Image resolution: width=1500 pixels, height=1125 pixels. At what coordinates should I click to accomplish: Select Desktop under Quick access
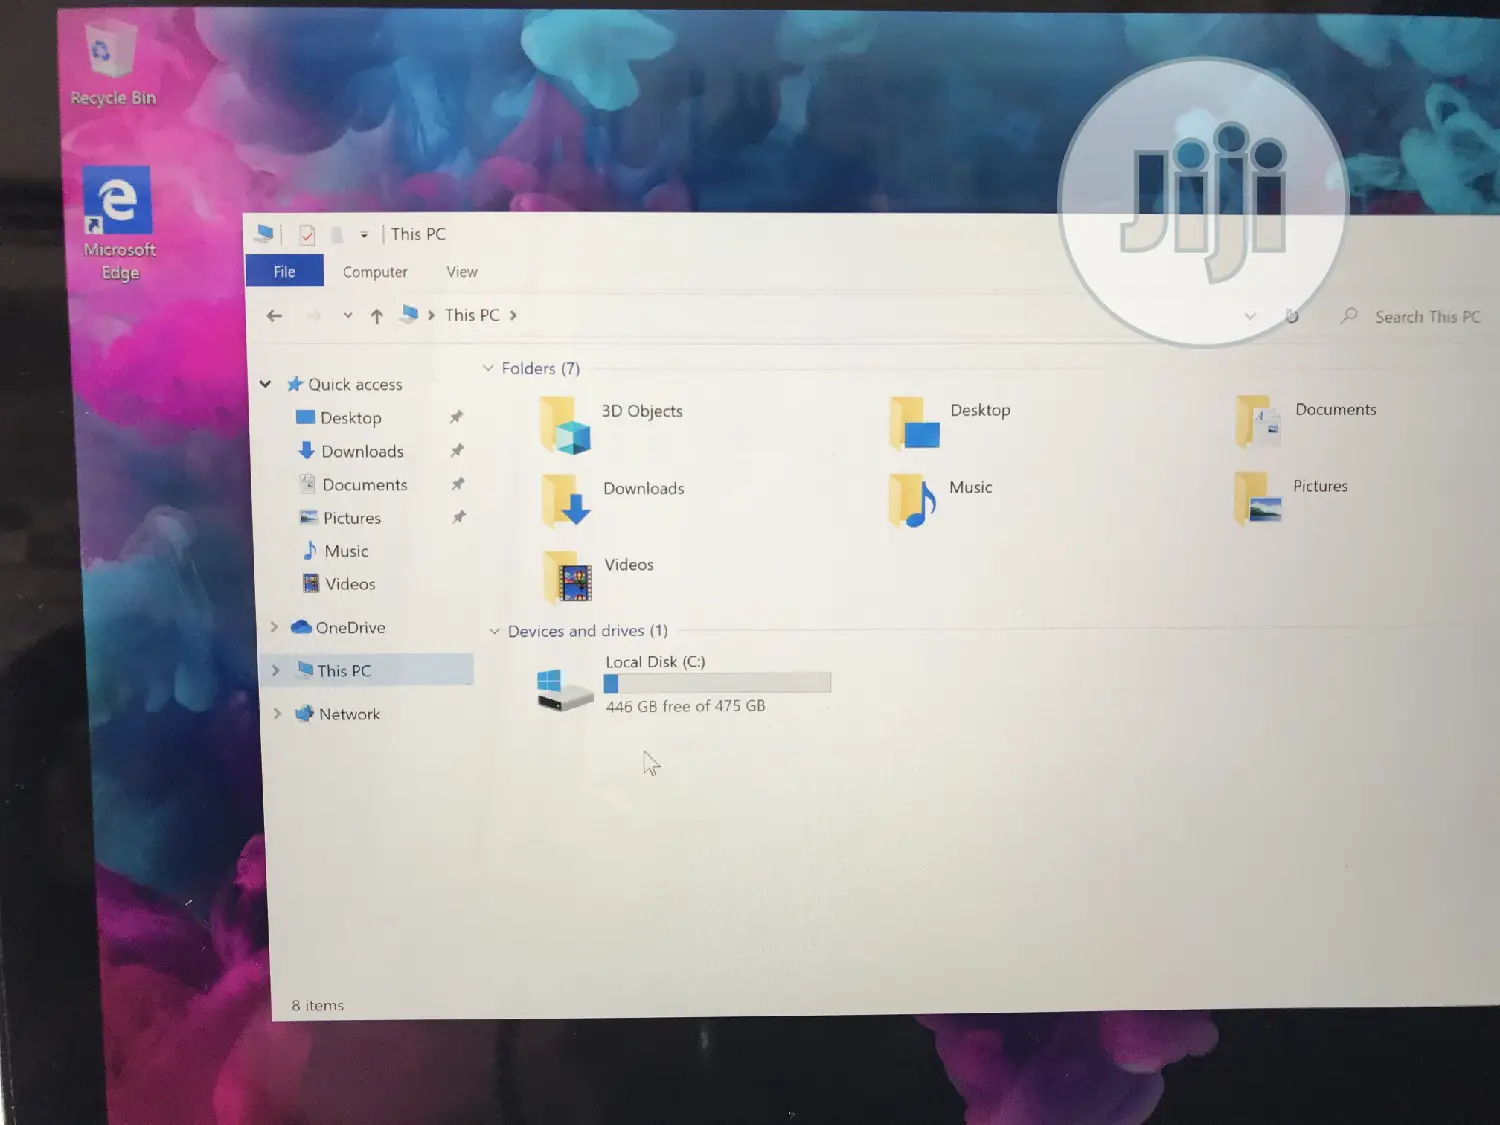(339, 418)
